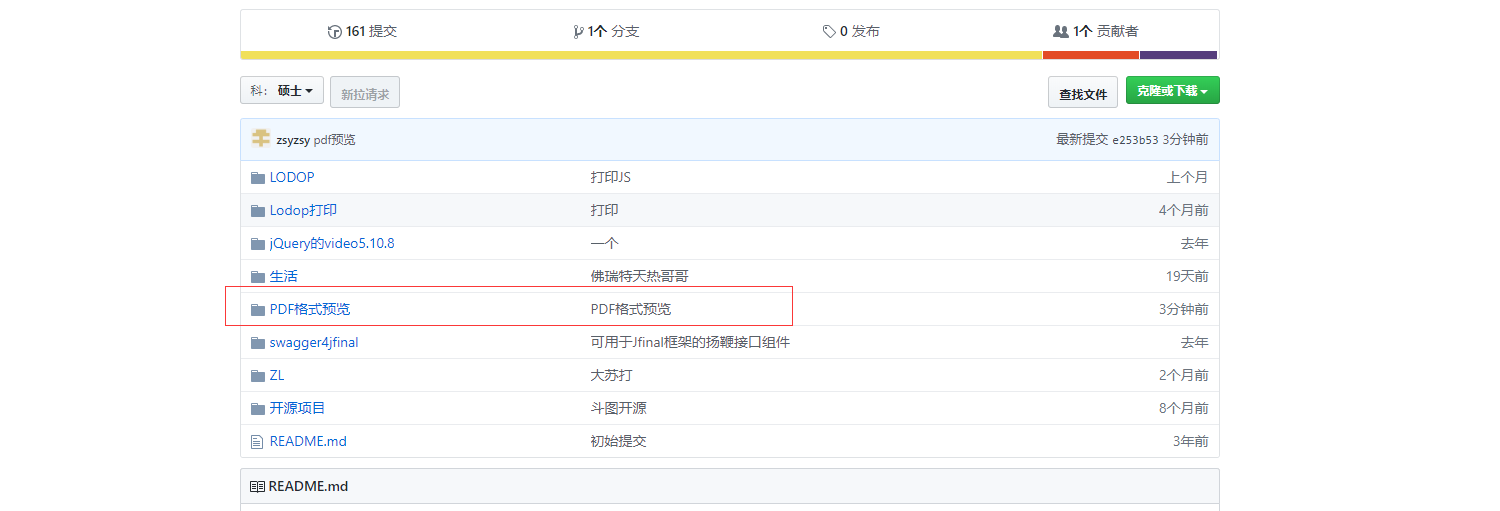The width and height of the screenshot is (1500, 511).
Task: Click the branch icon beside 分支
Action: click(x=578, y=32)
